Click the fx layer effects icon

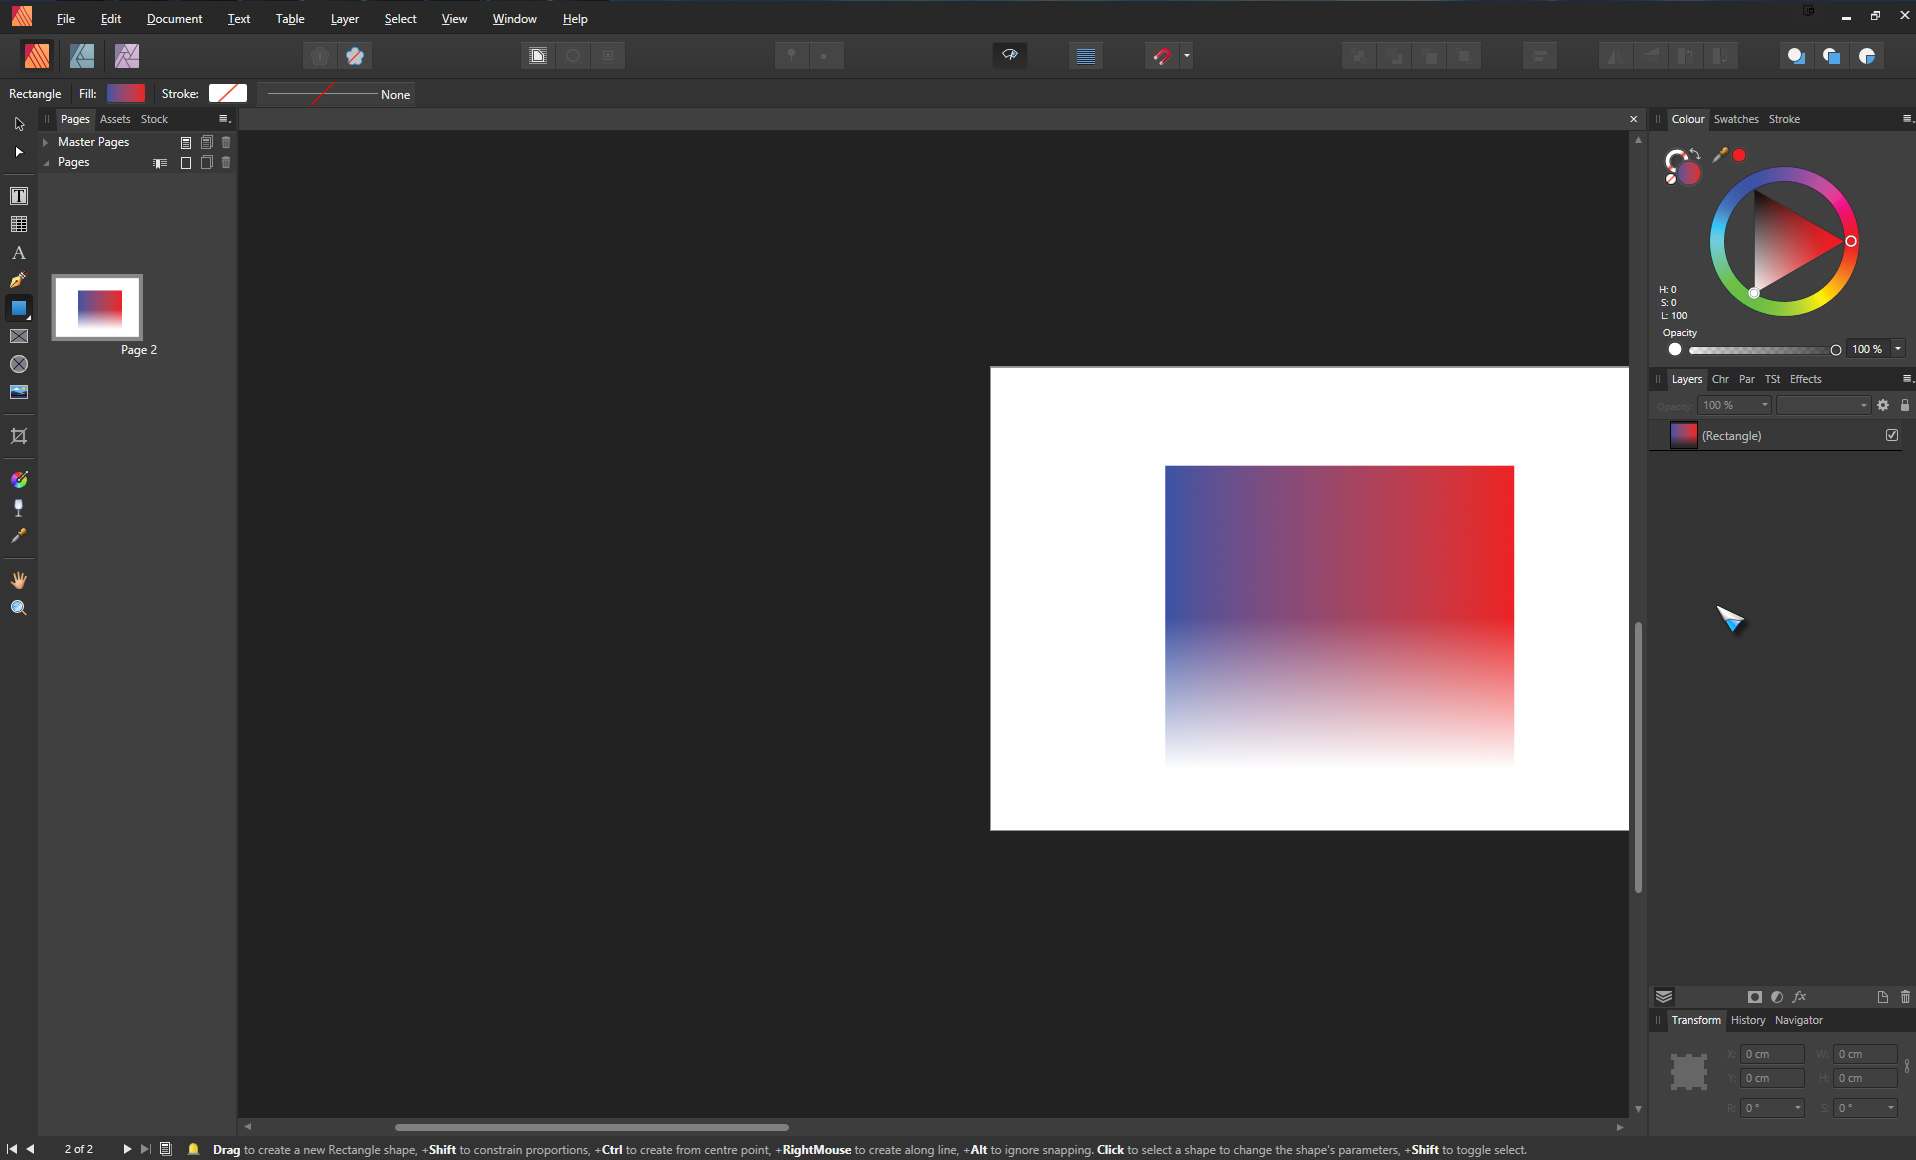[x=1800, y=997]
